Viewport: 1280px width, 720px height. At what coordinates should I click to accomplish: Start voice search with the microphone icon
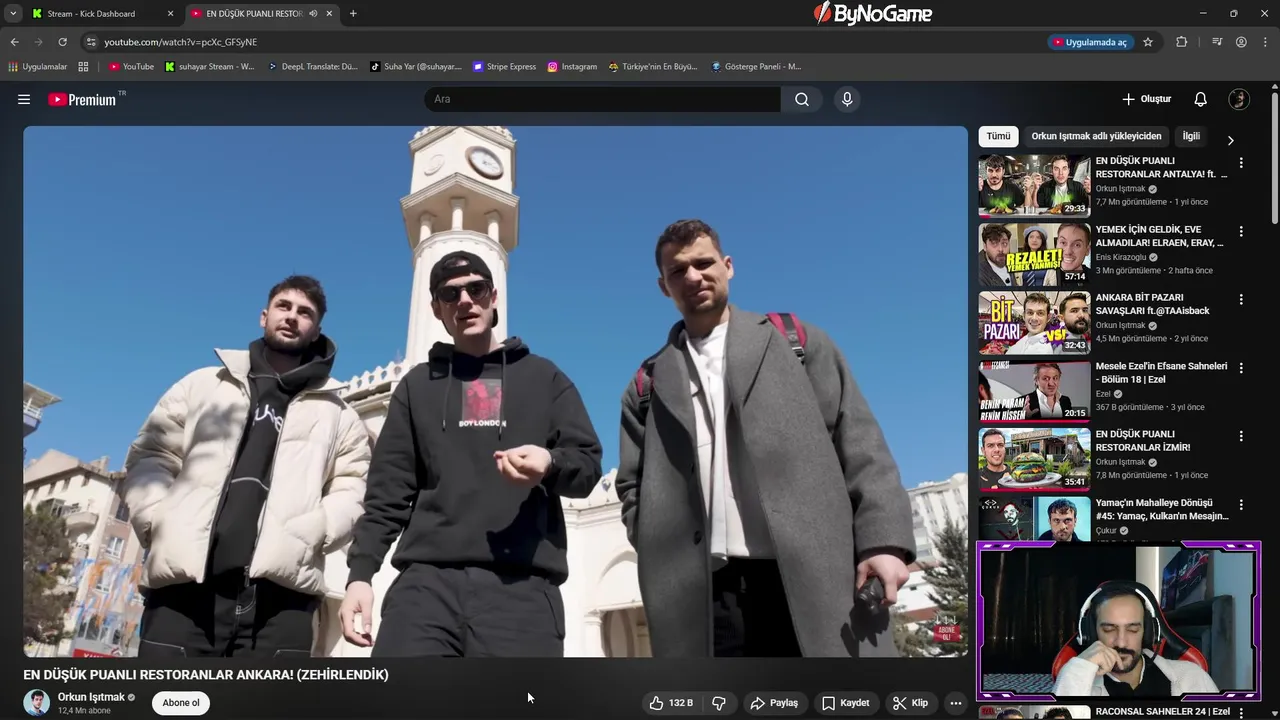tap(847, 99)
